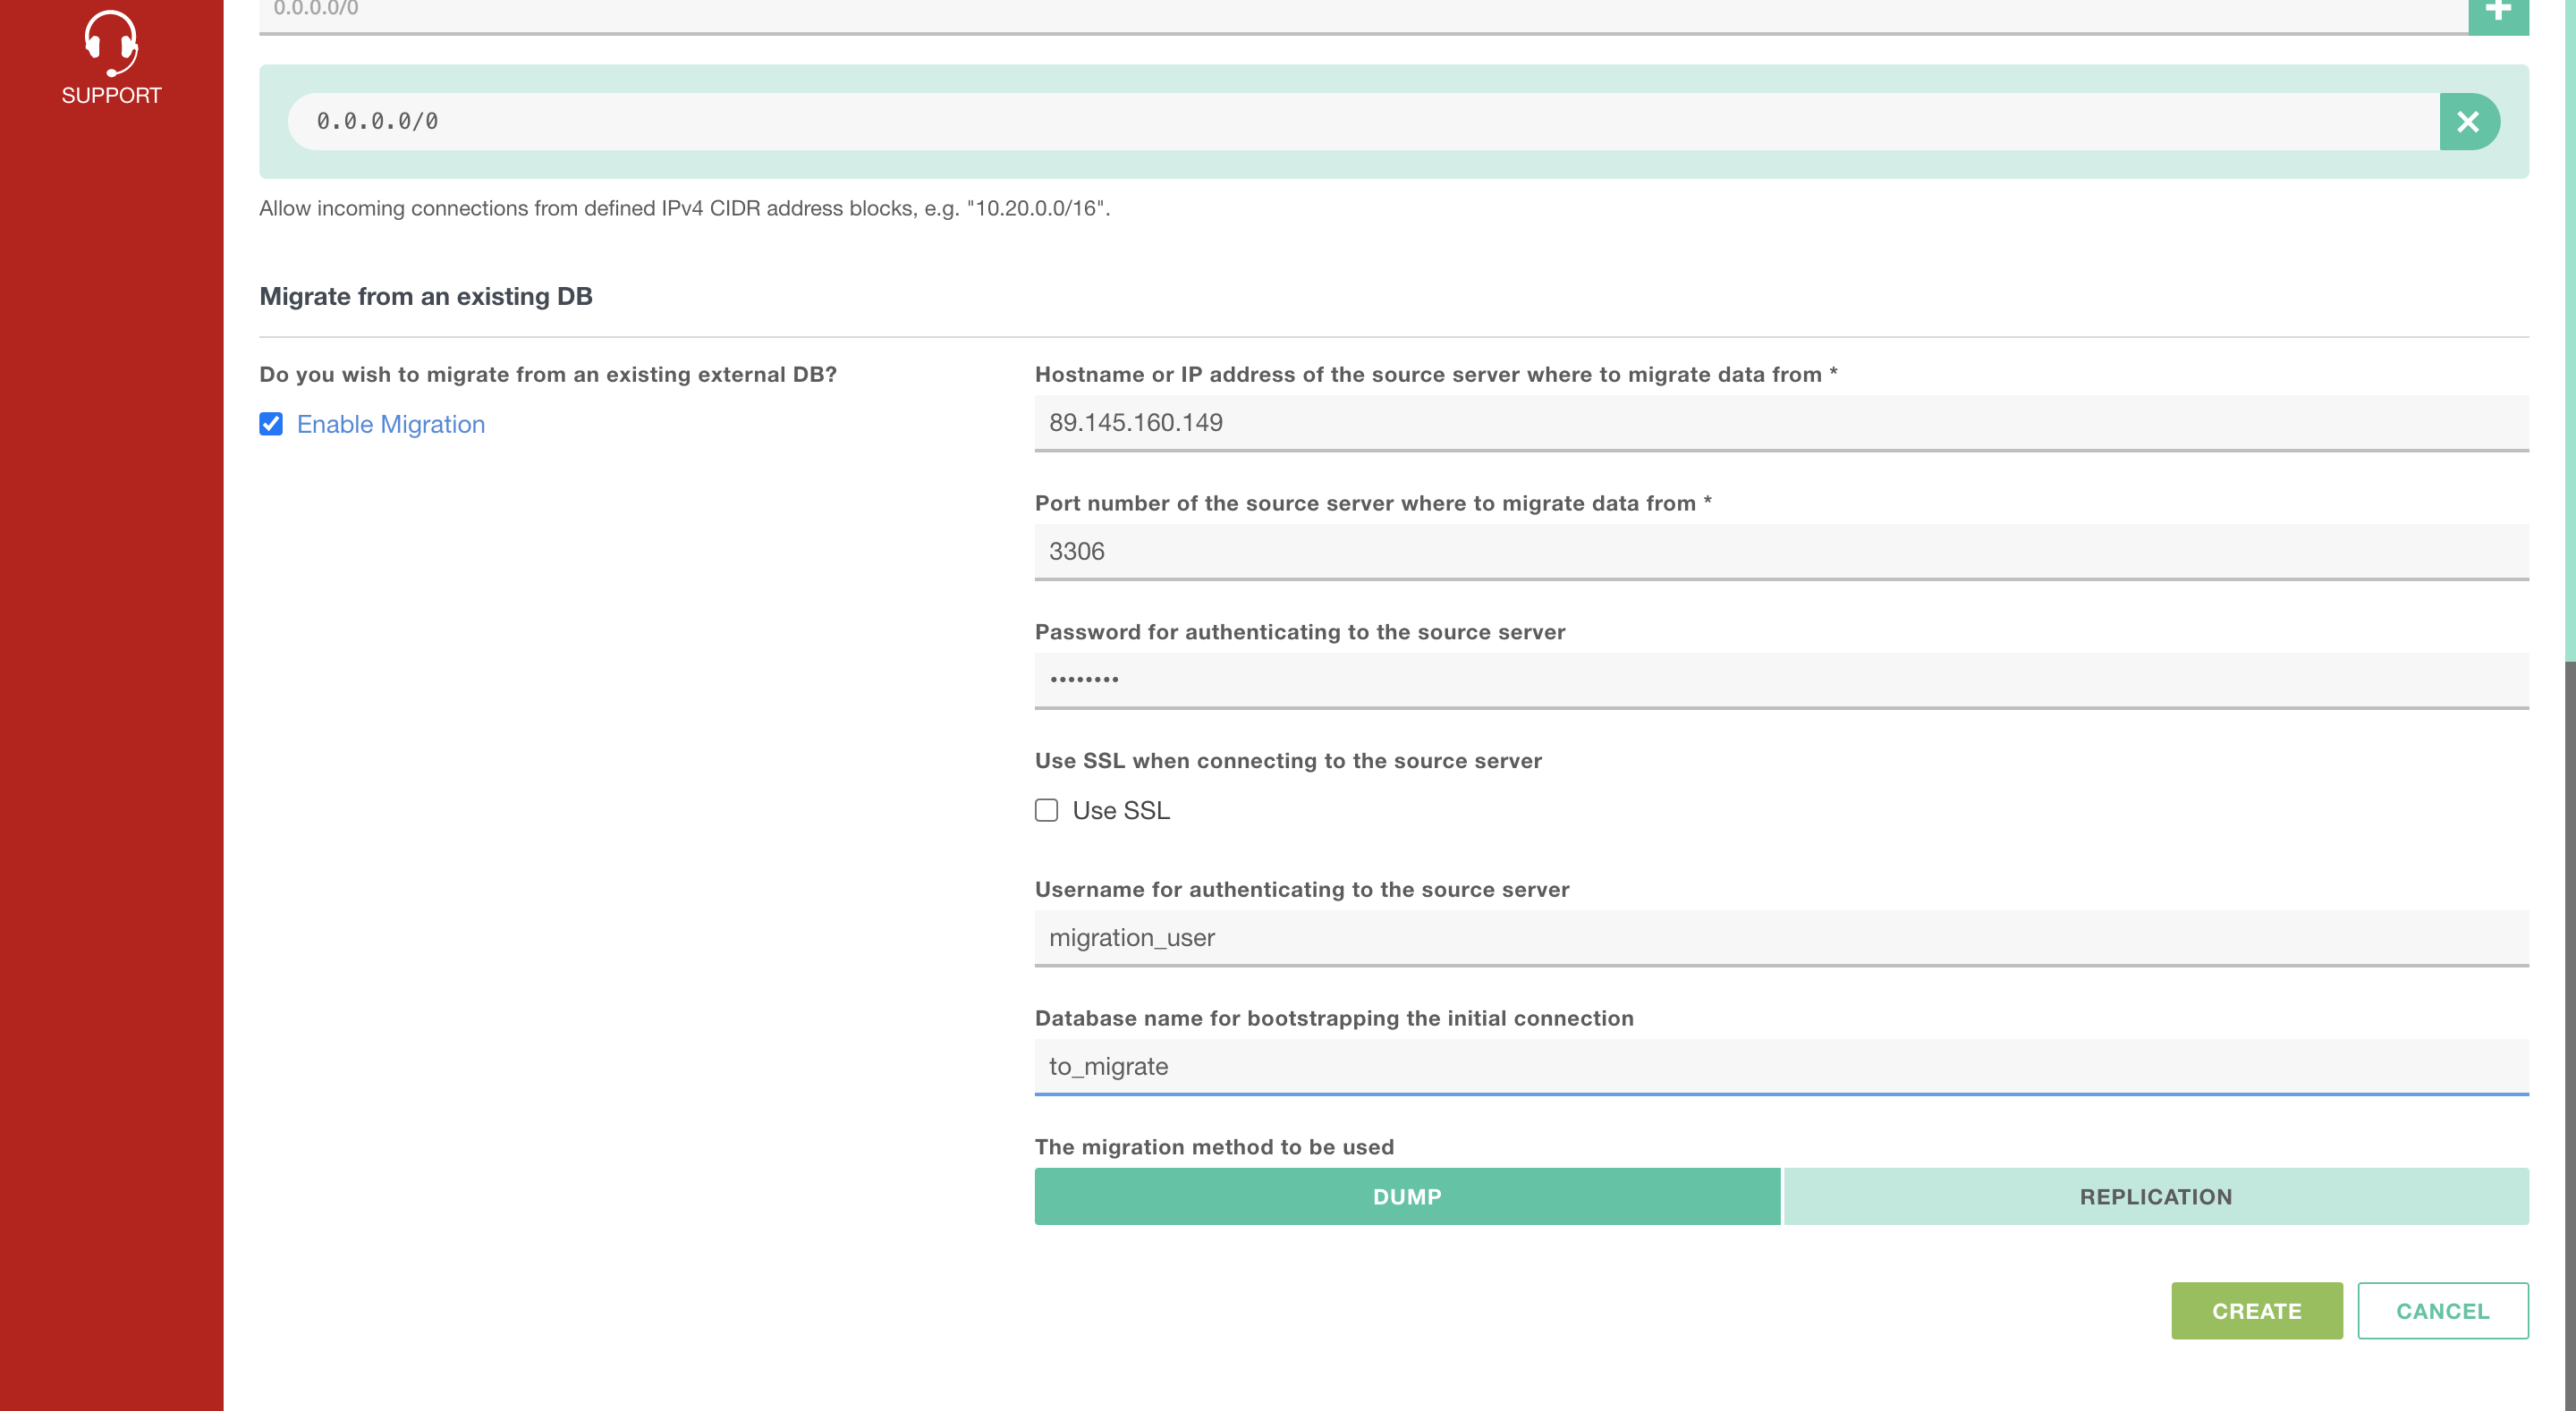Click the CIDR help text about IPv4 blocks
The width and height of the screenshot is (2576, 1411).
(x=685, y=208)
